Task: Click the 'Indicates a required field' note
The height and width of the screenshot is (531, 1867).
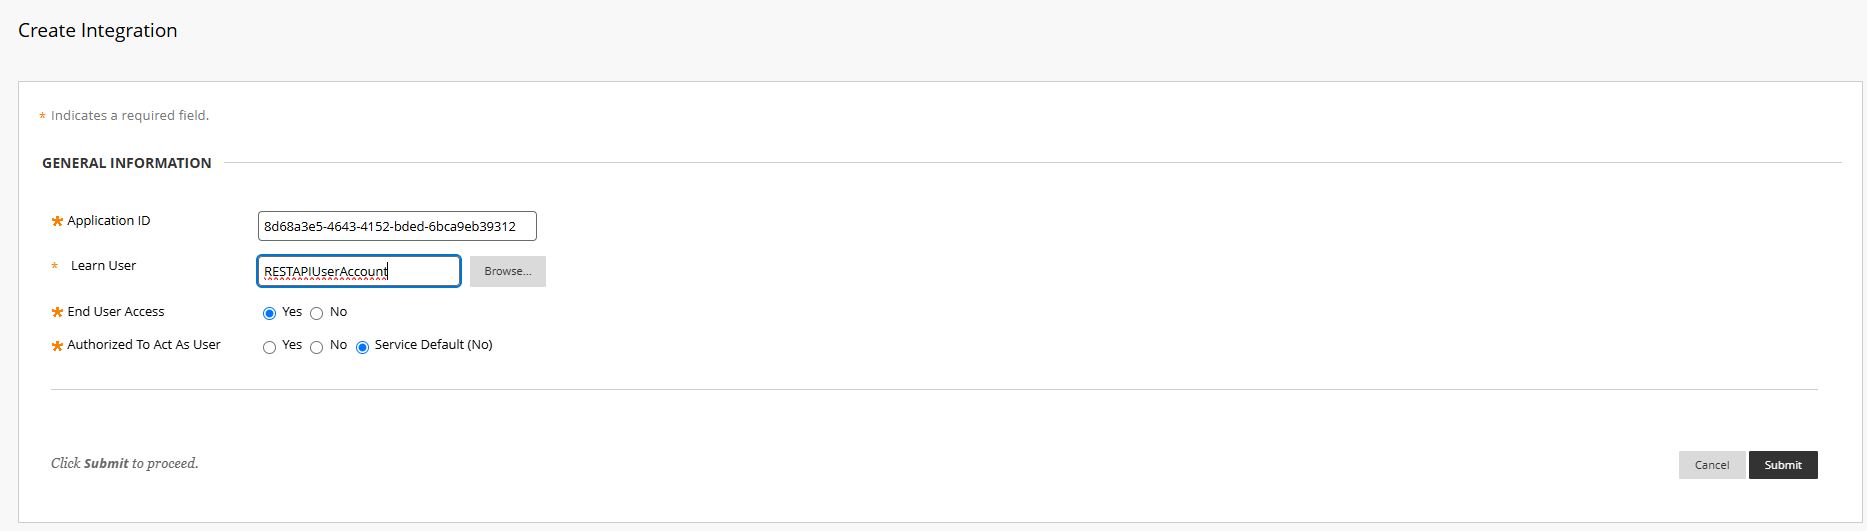Action: tap(129, 116)
